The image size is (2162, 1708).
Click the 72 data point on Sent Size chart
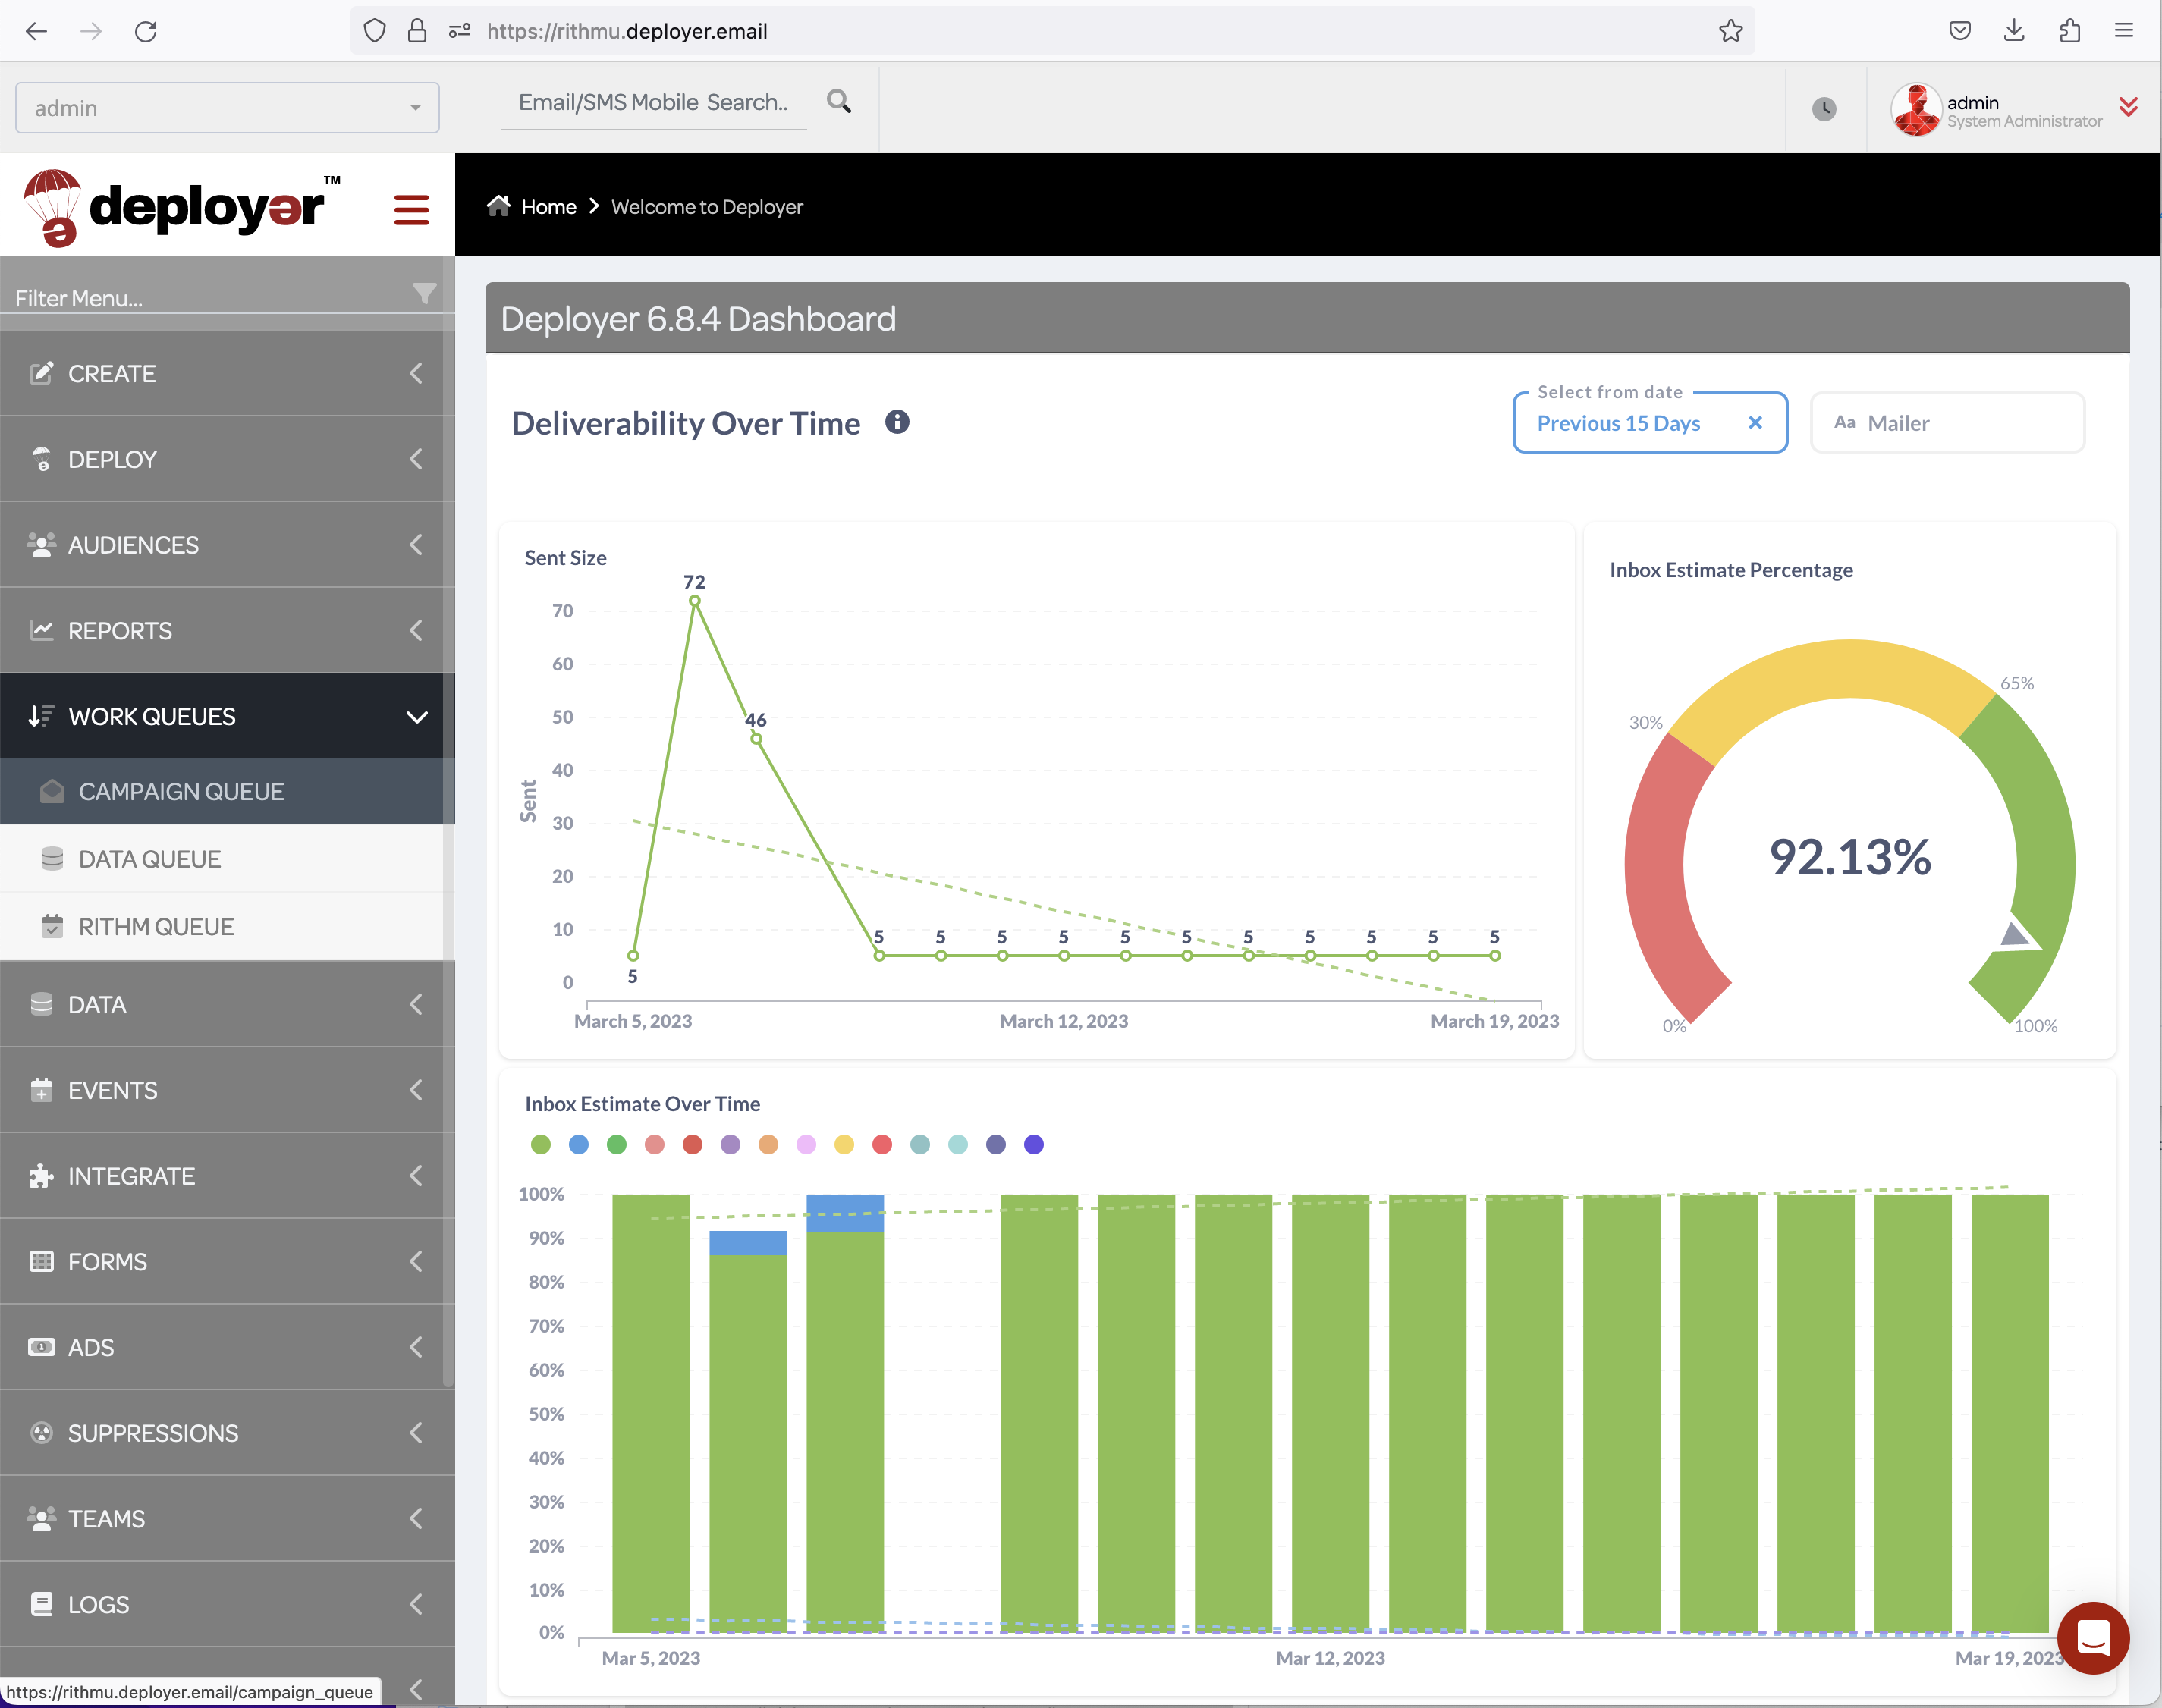pos(695,601)
